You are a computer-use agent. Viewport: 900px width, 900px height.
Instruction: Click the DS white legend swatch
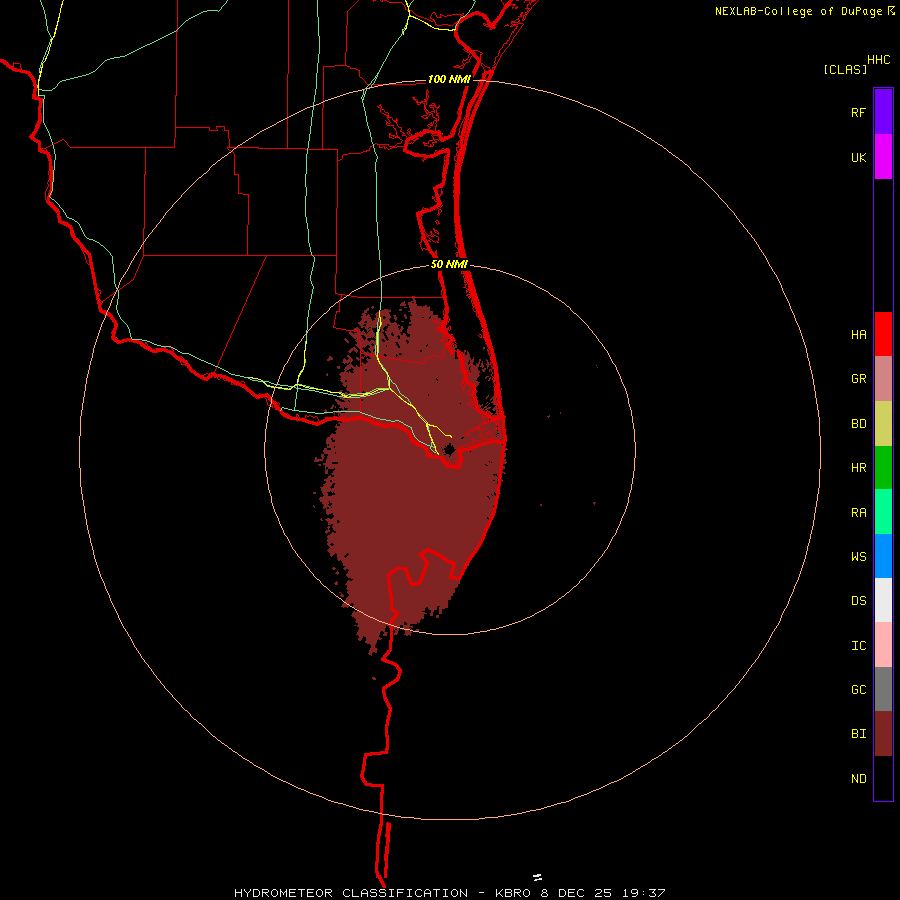[883, 600]
